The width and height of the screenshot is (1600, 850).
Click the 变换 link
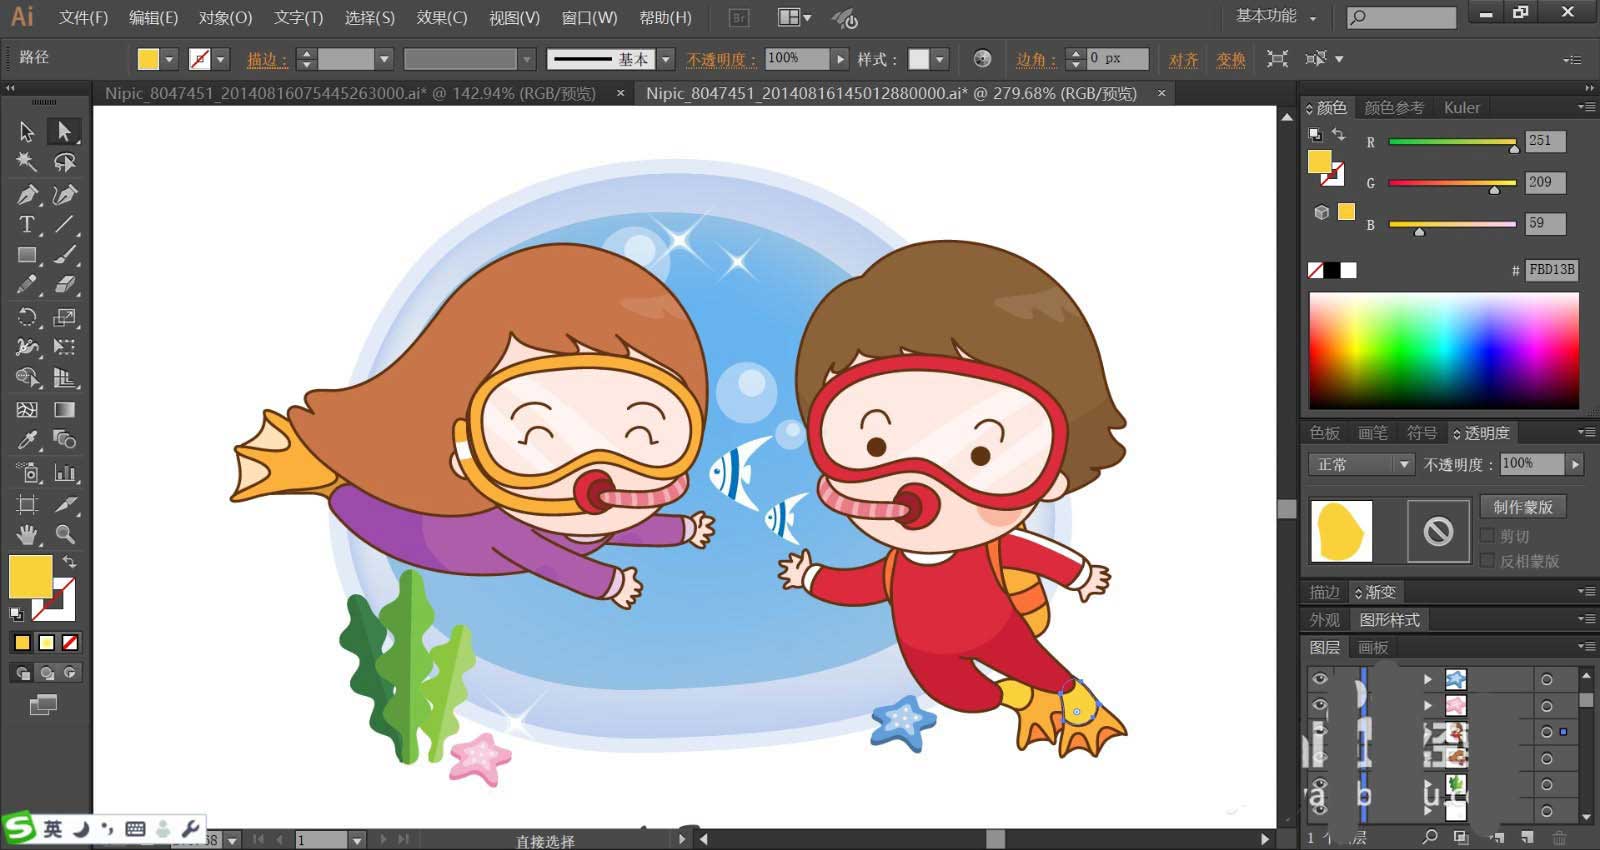(1231, 60)
